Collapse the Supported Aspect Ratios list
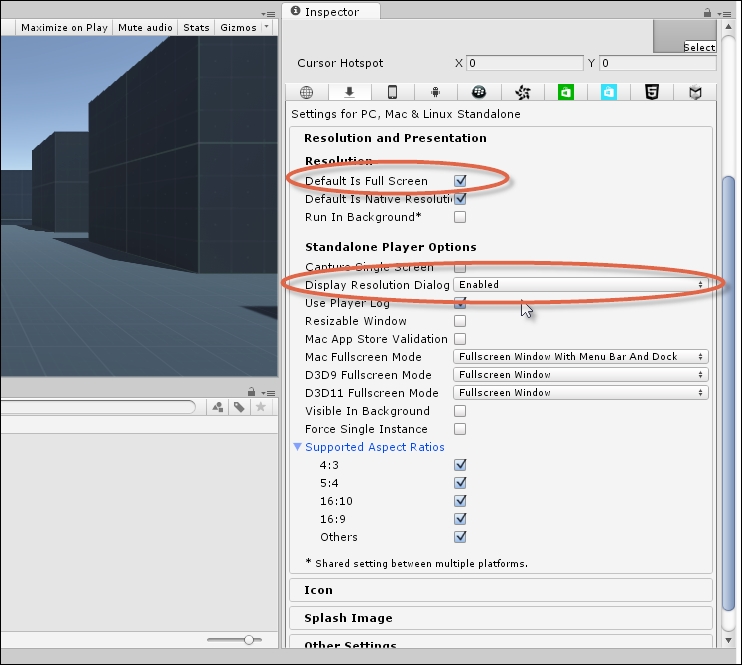Image resolution: width=742 pixels, height=665 pixels. [x=297, y=447]
